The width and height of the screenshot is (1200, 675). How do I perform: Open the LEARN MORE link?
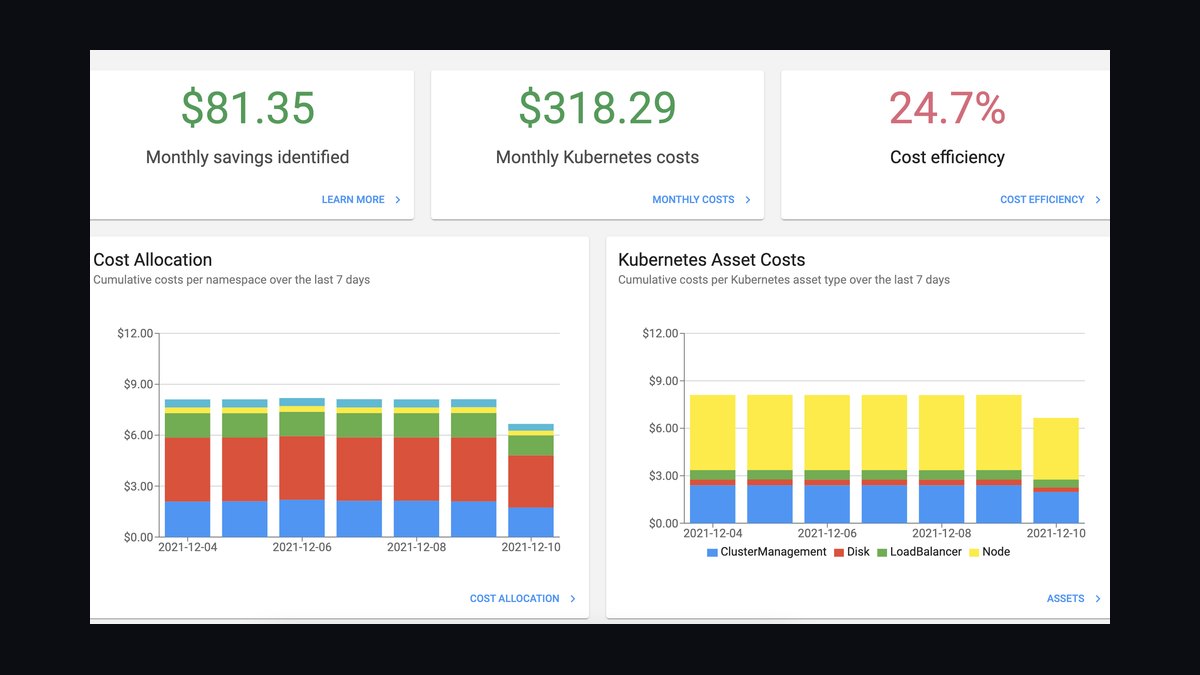(x=353, y=200)
